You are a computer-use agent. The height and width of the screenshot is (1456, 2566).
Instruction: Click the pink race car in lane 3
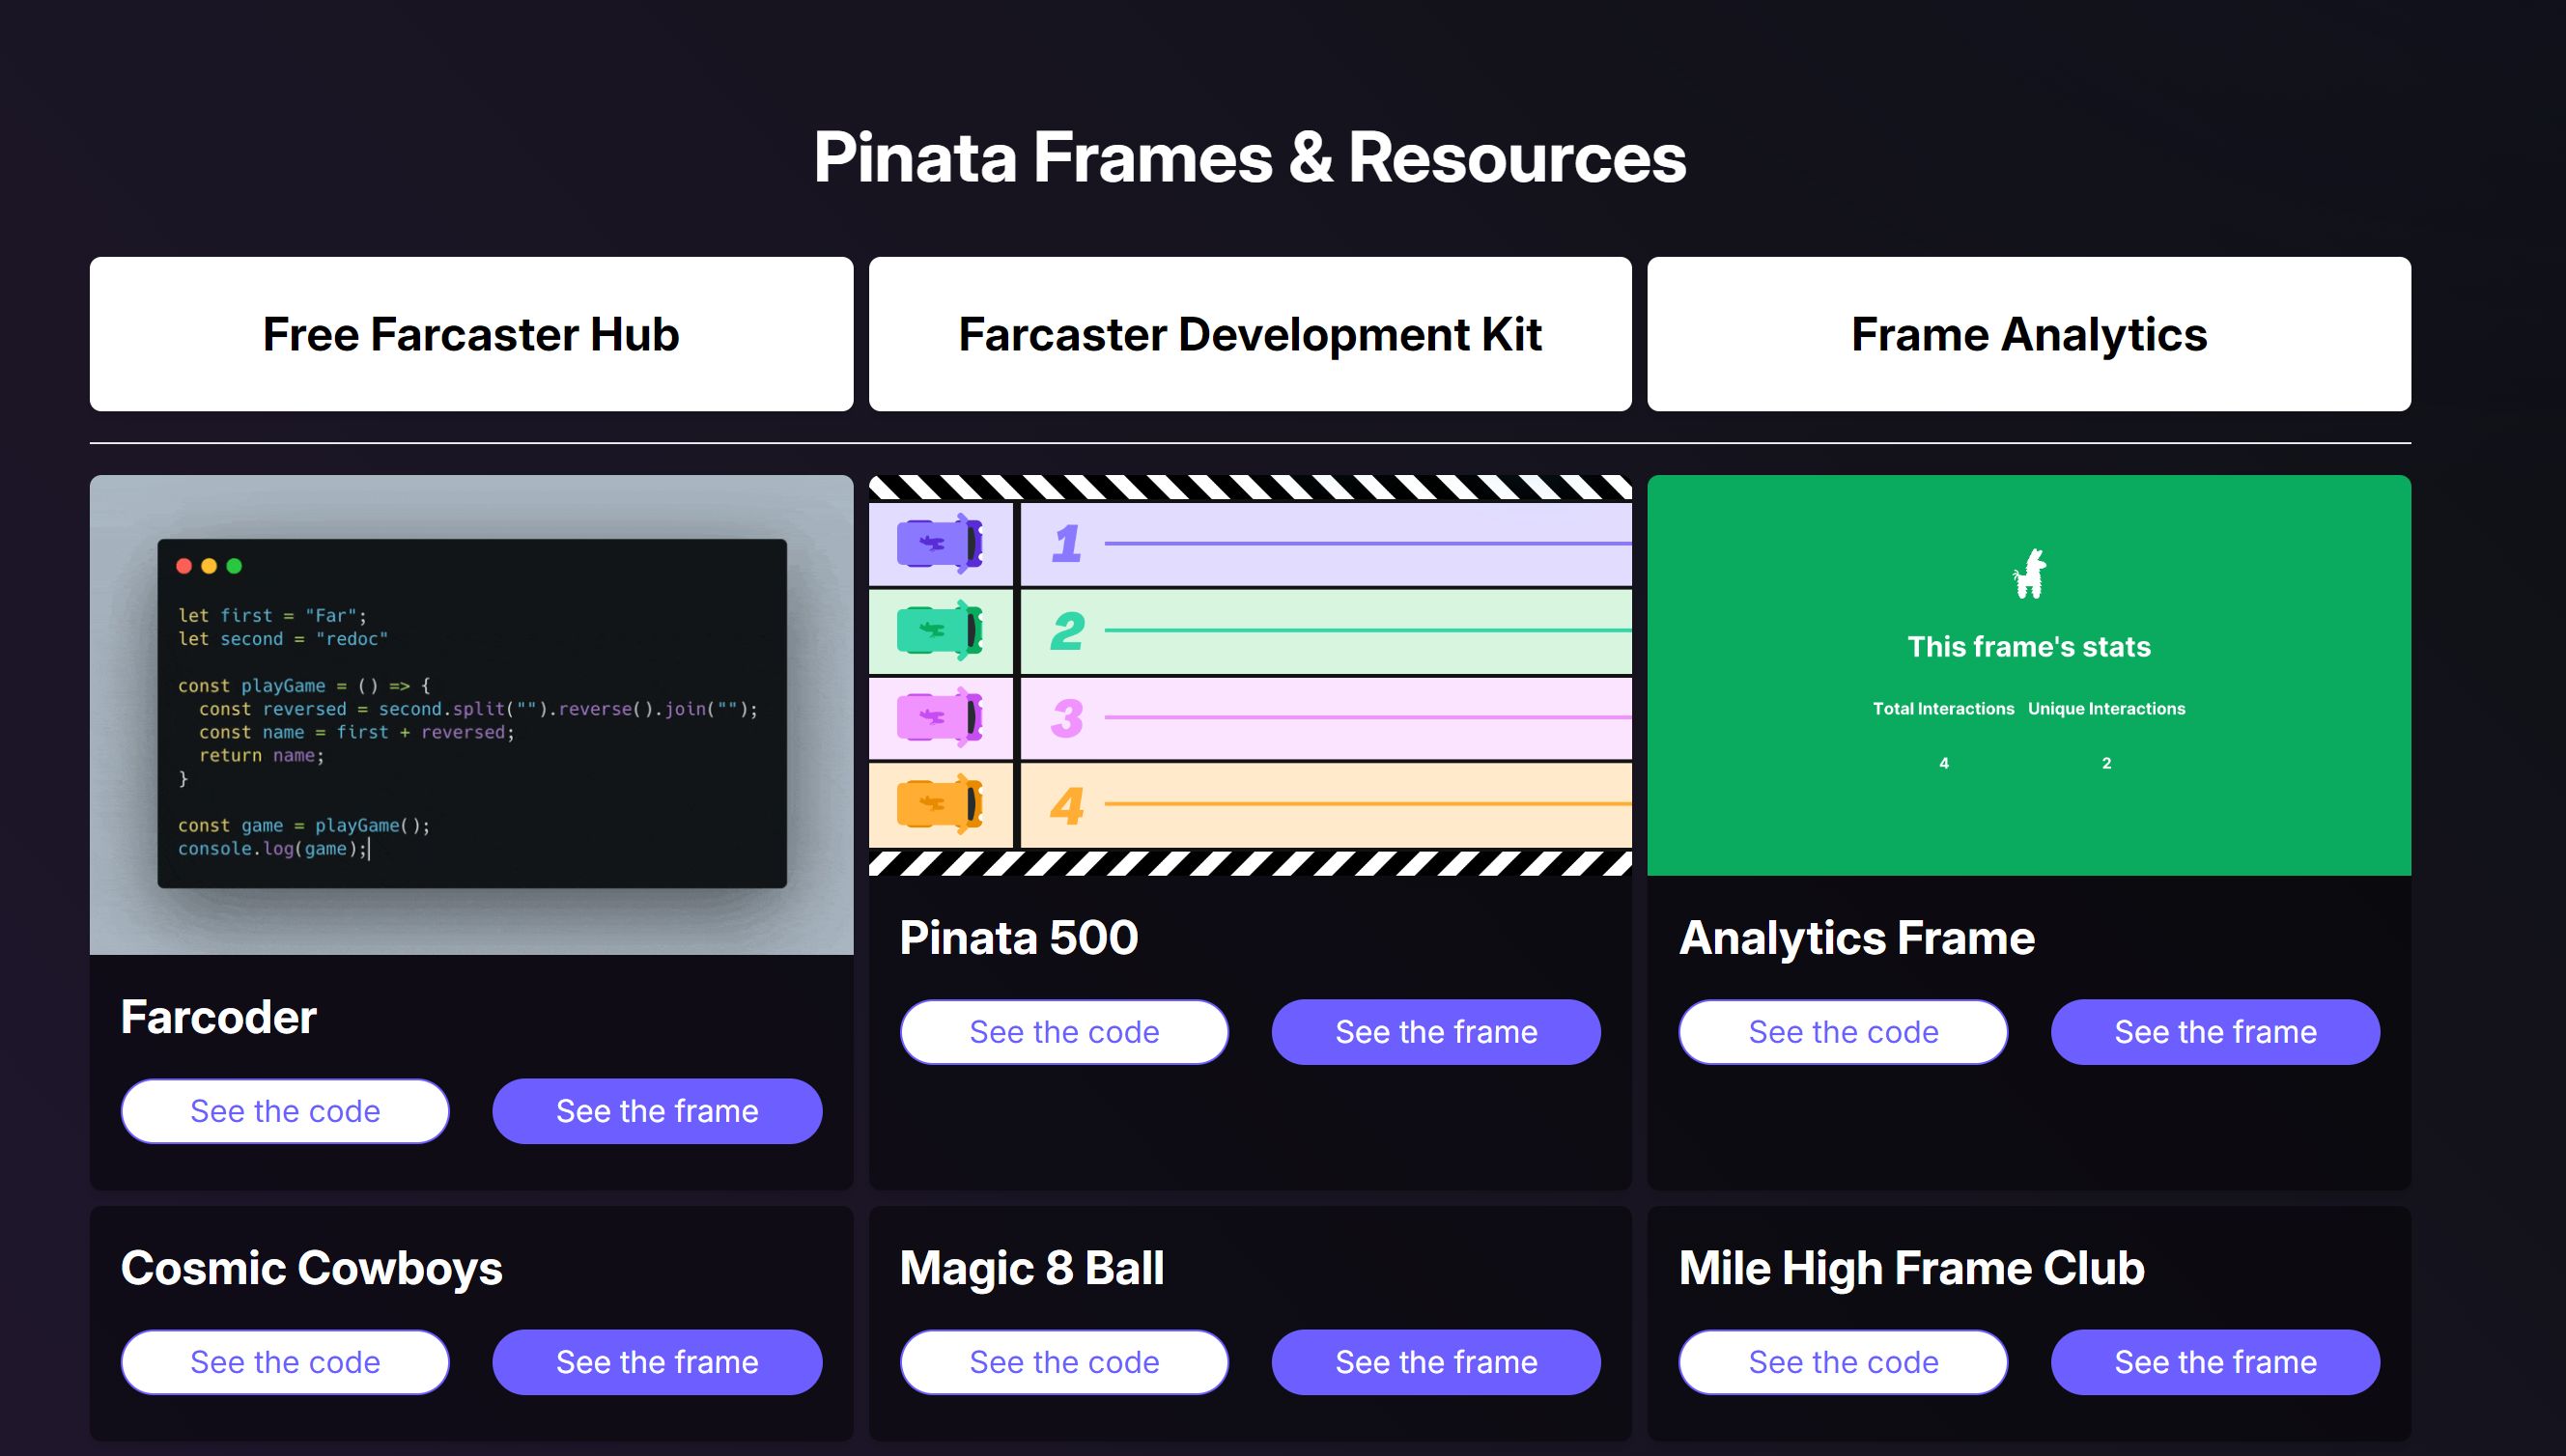939,717
